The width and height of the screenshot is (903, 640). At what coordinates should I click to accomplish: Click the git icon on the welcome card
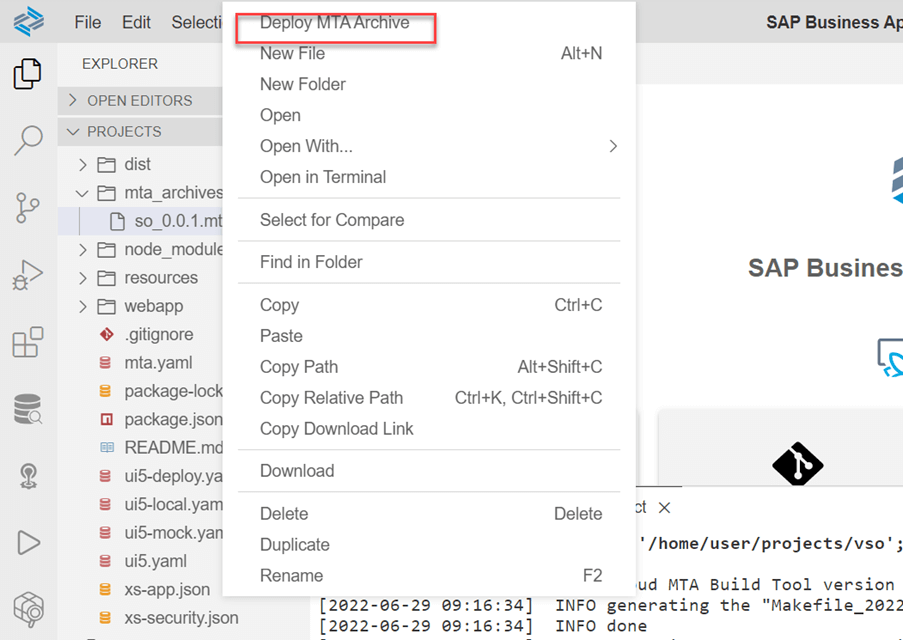point(798,464)
